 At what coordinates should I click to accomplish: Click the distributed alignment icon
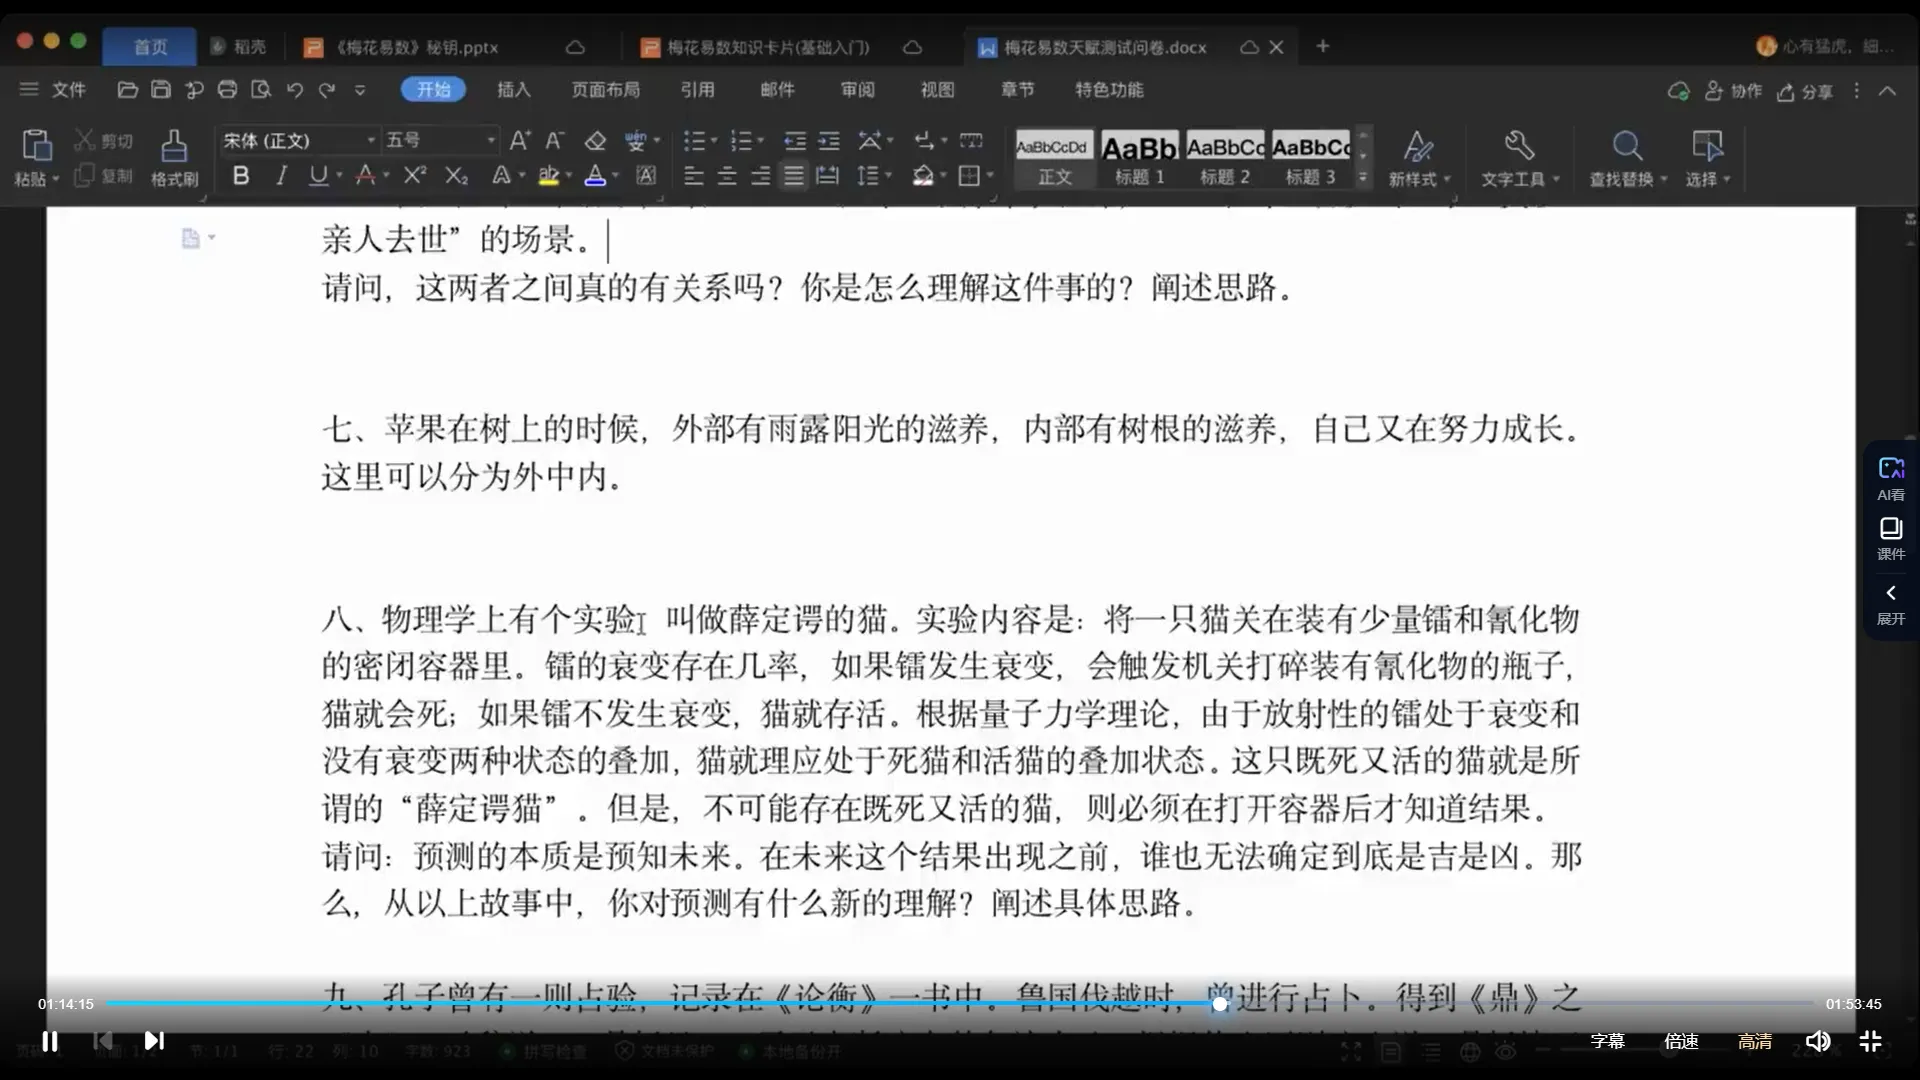point(827,176)
